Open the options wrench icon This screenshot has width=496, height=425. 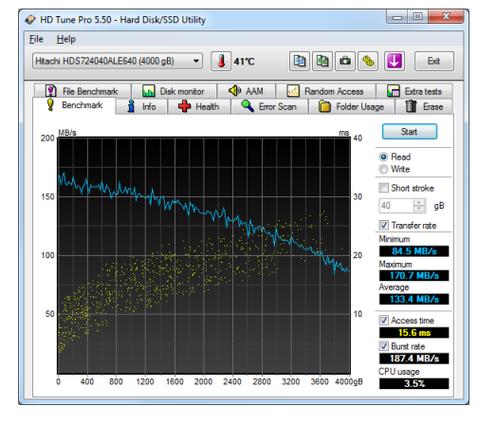(368, 61)
